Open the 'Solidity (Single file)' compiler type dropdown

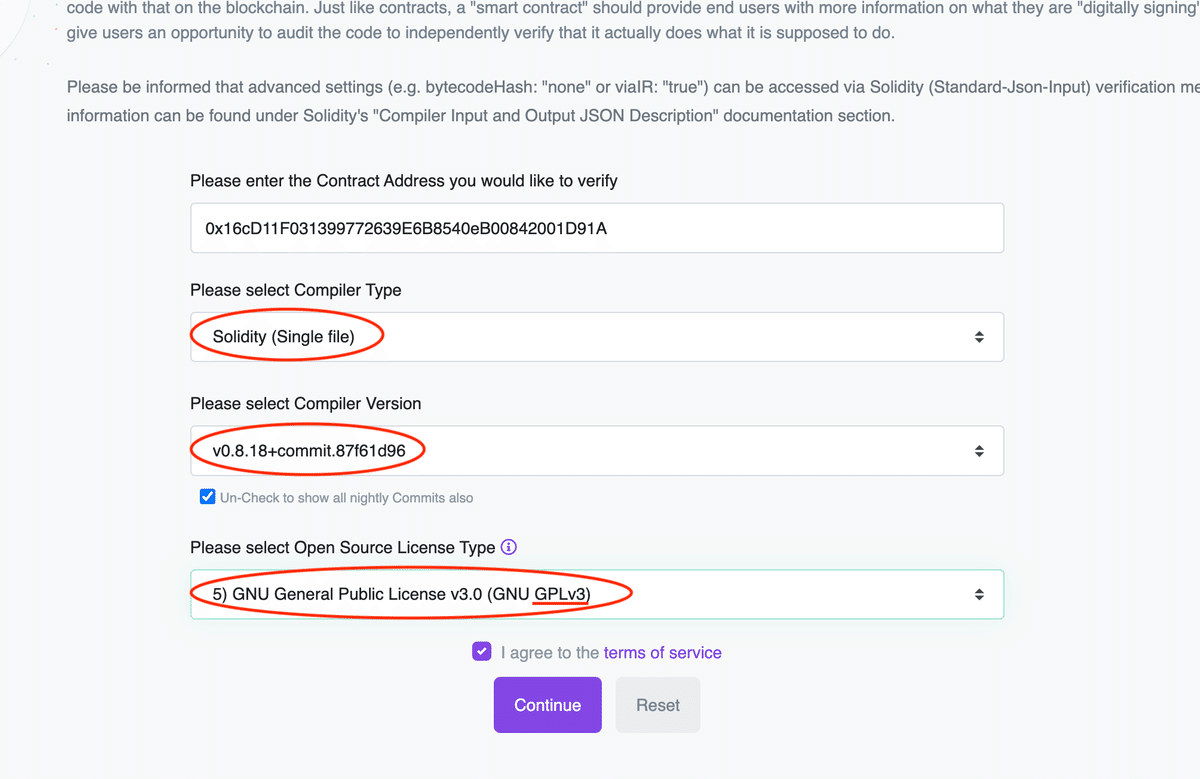(x=597, y=337)
